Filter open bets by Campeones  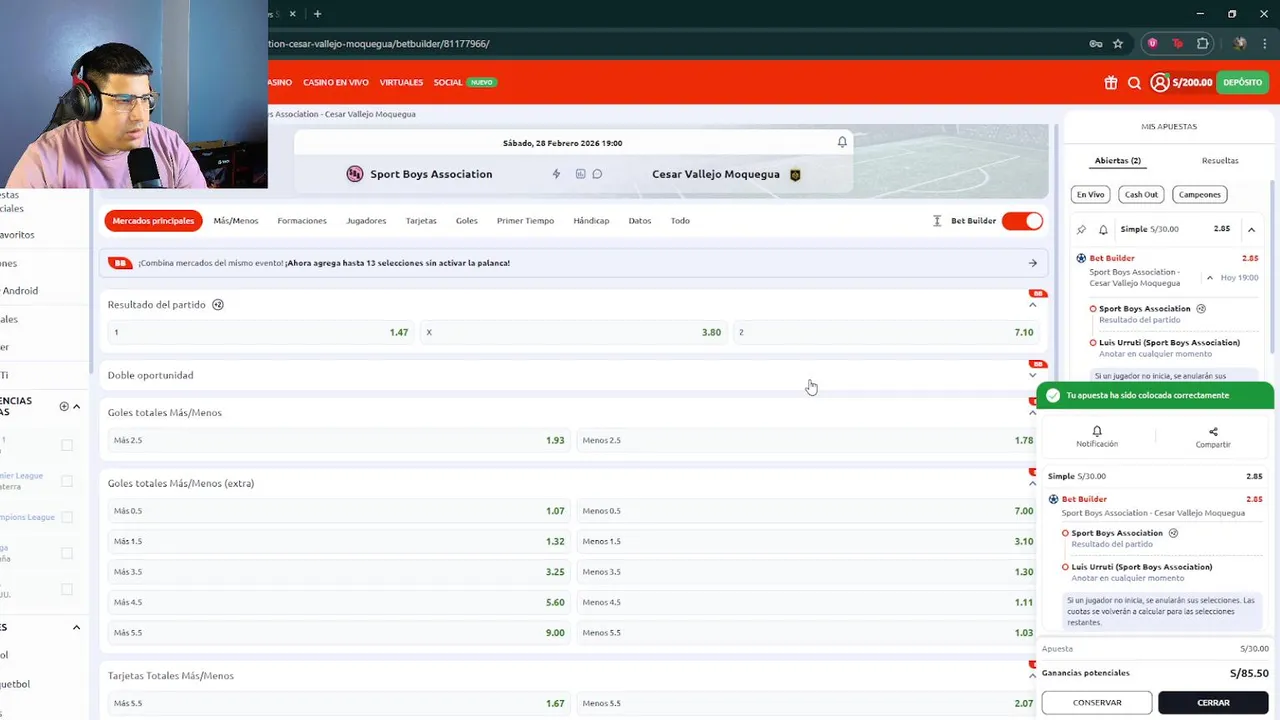[1199, 195]
